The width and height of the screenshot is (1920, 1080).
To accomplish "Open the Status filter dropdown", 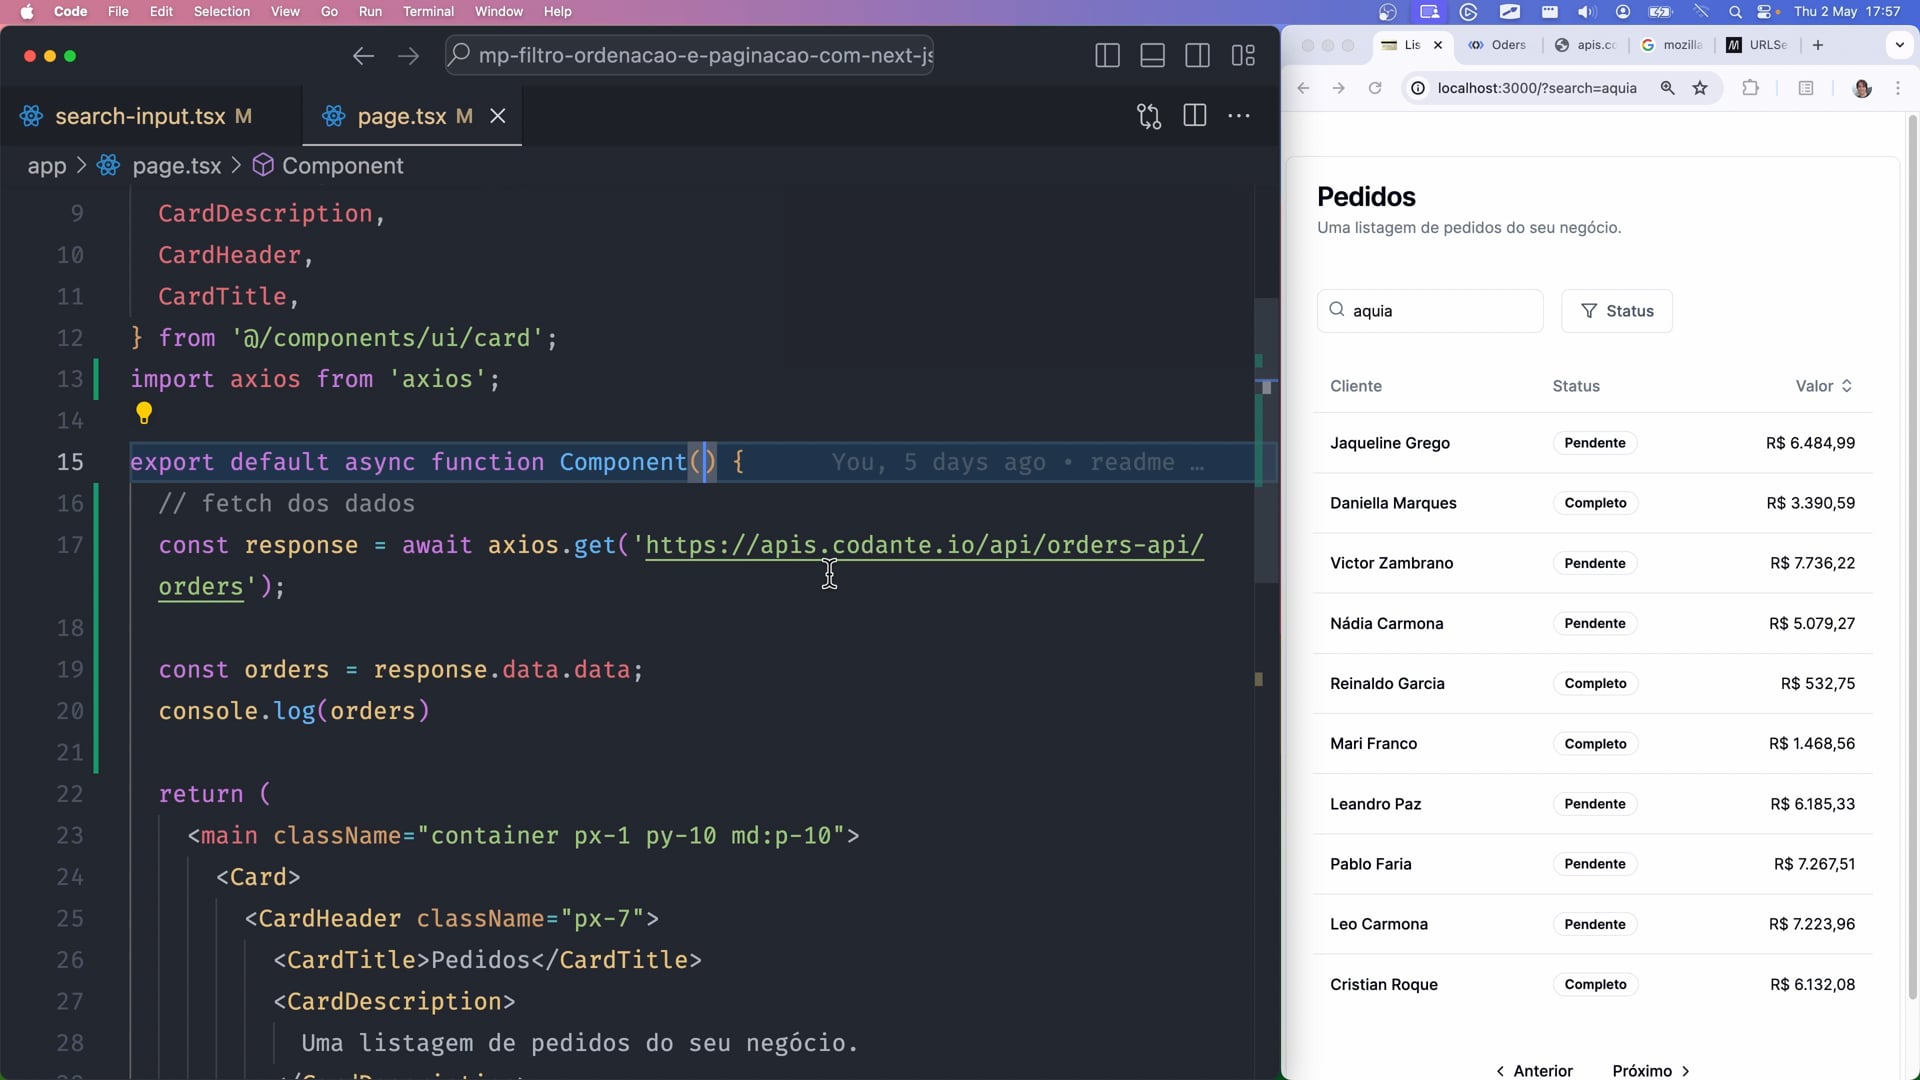I will point(1616,311).
